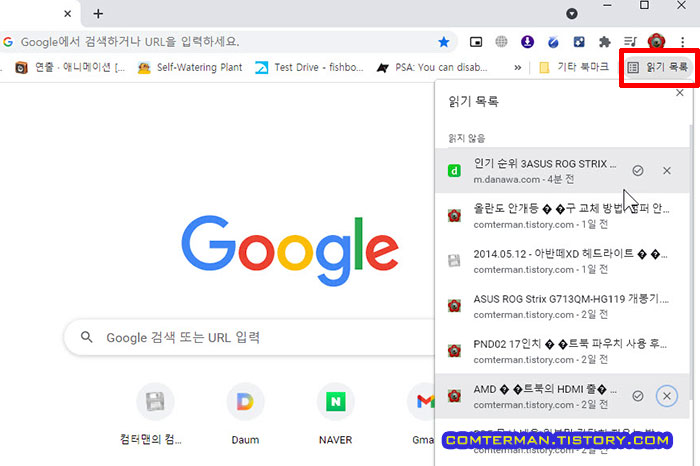Maximize the Chrome window

click(x=644, y=5)
